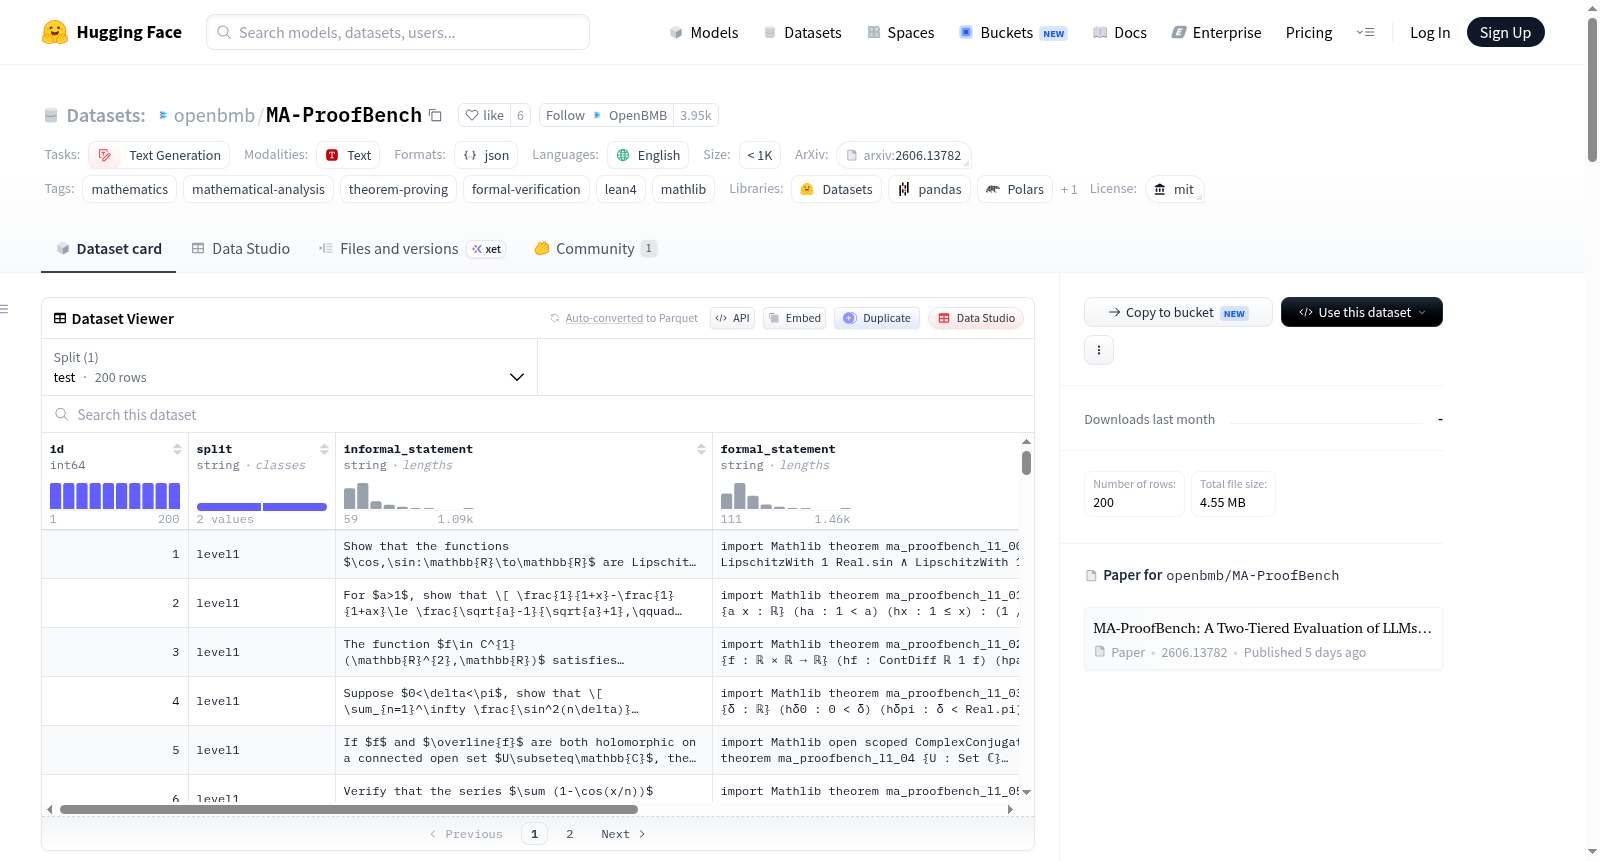Click the theorem-proving tag
The height and width of the screenshot is (861, 1600).
click(x=398, y=189)
